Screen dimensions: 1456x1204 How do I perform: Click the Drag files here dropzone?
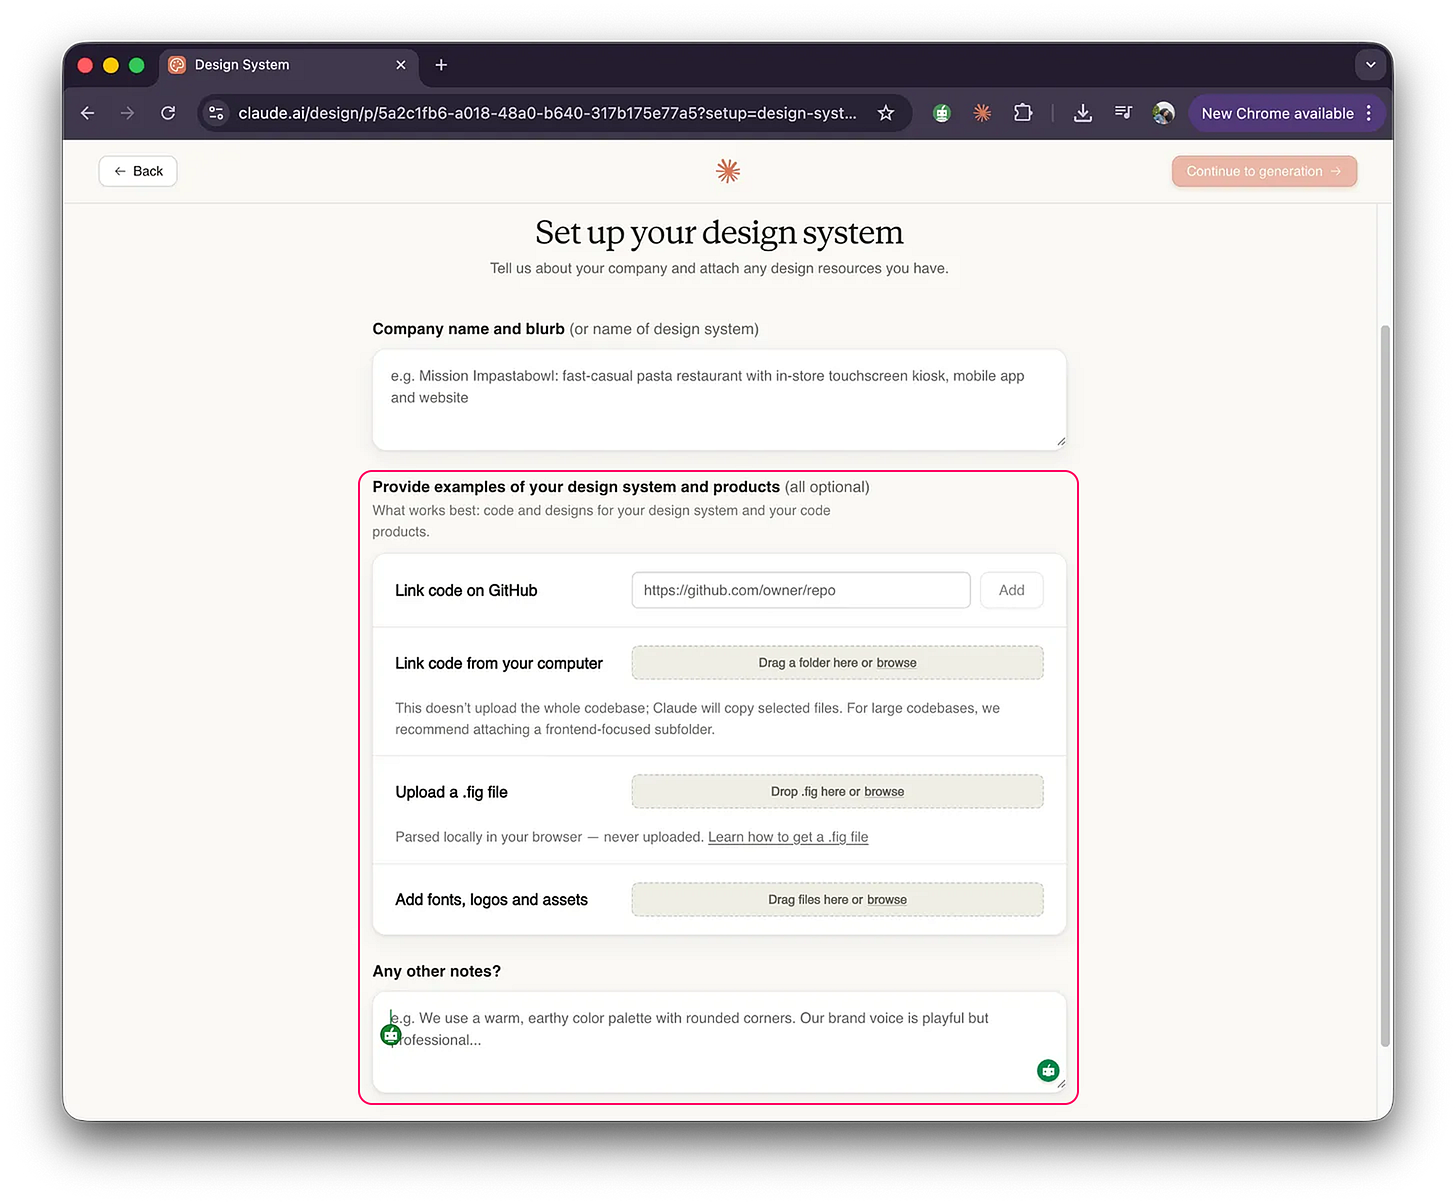(x=837, y=899)
